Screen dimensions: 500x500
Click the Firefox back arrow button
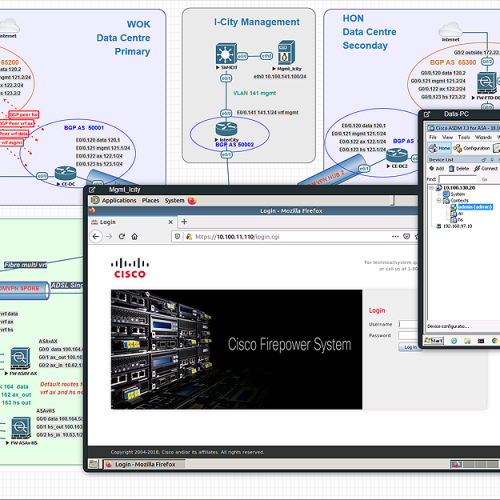point(96,236)
